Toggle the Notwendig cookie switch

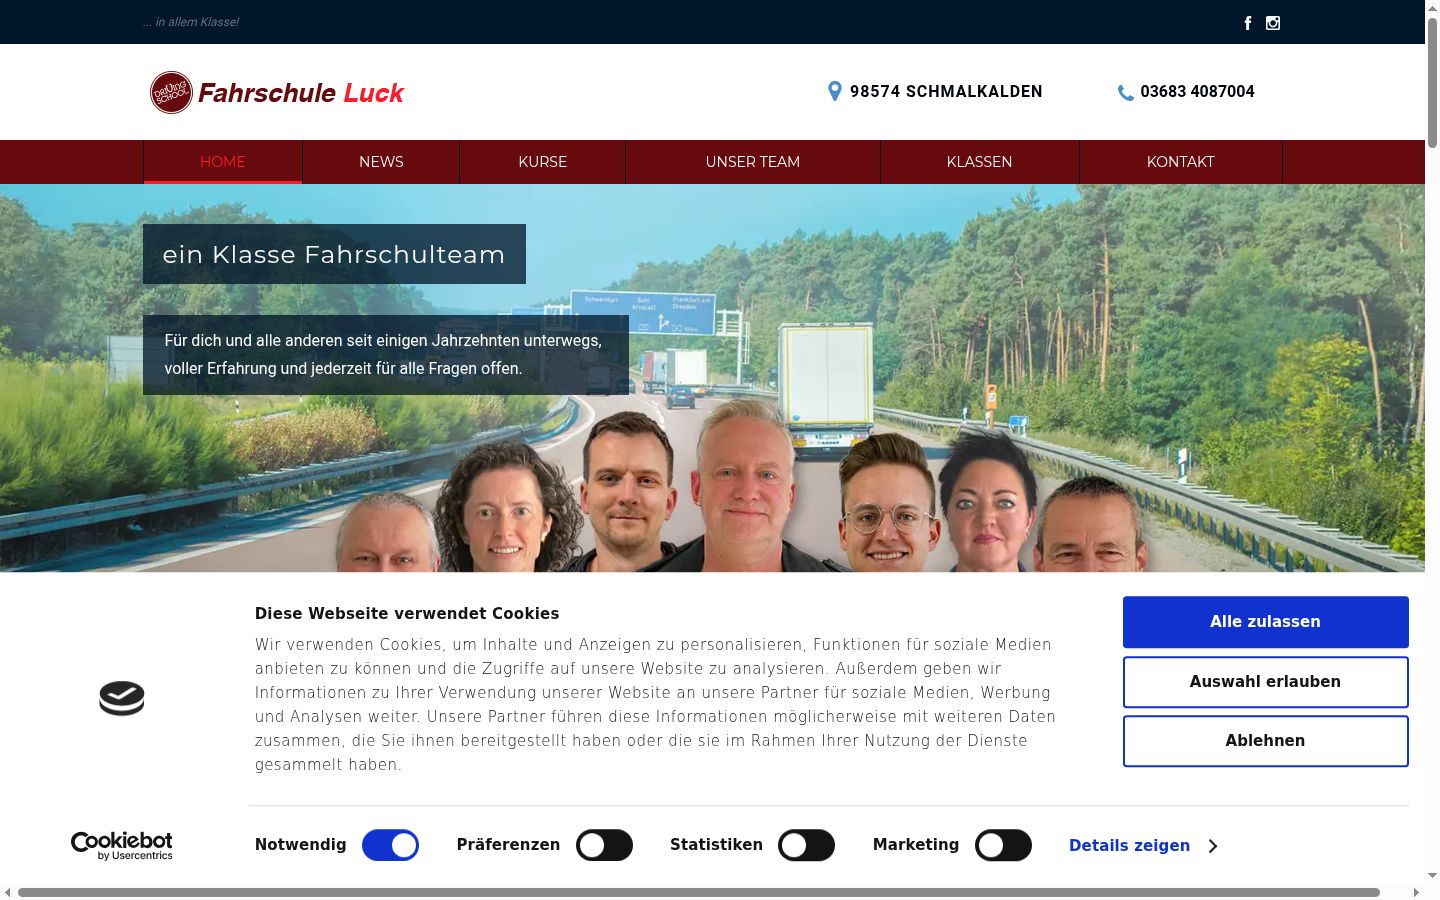tap(390, 845)
